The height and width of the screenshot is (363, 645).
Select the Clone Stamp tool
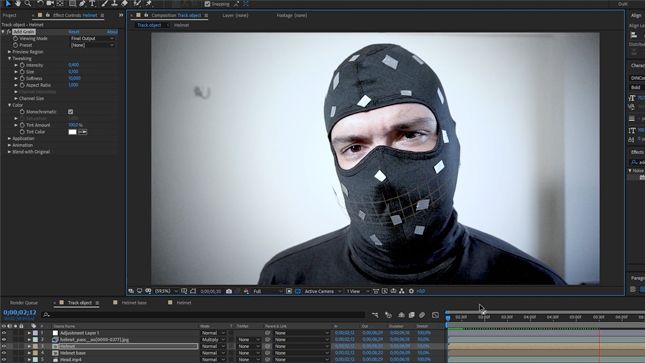click(114, 3)
